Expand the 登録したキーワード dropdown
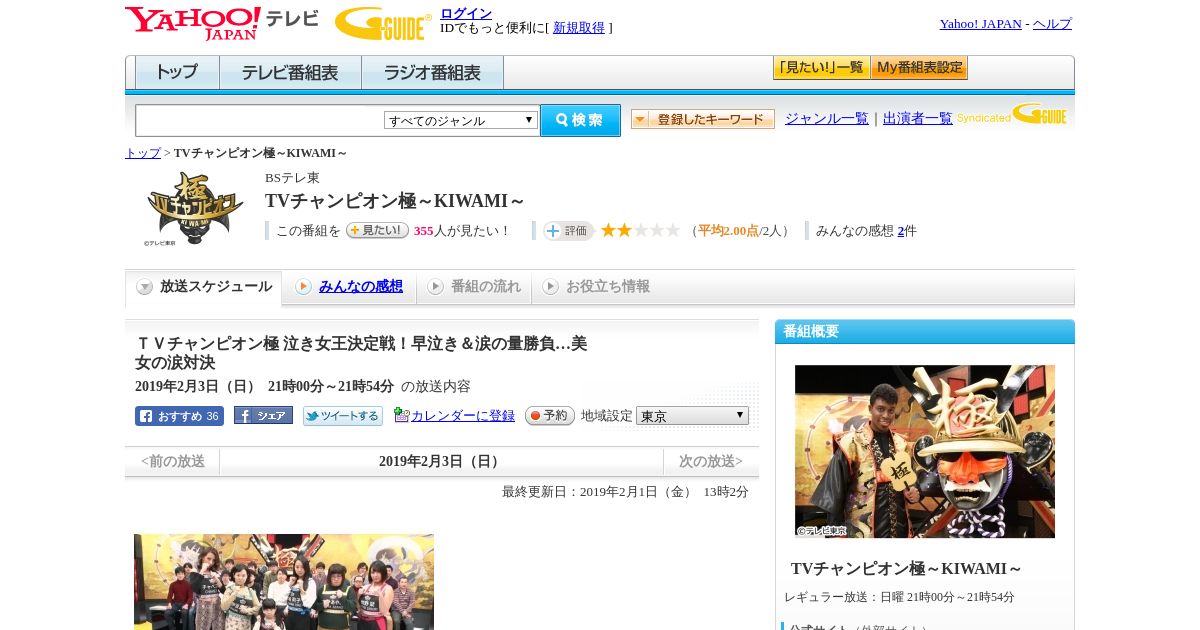 point(703,119)
